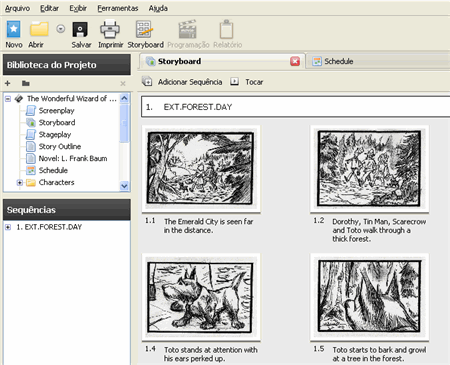Screen dimensions: 450x365
Task: Click caption 'Toto starts to bark and growl'
Action: tap(379, 350)
